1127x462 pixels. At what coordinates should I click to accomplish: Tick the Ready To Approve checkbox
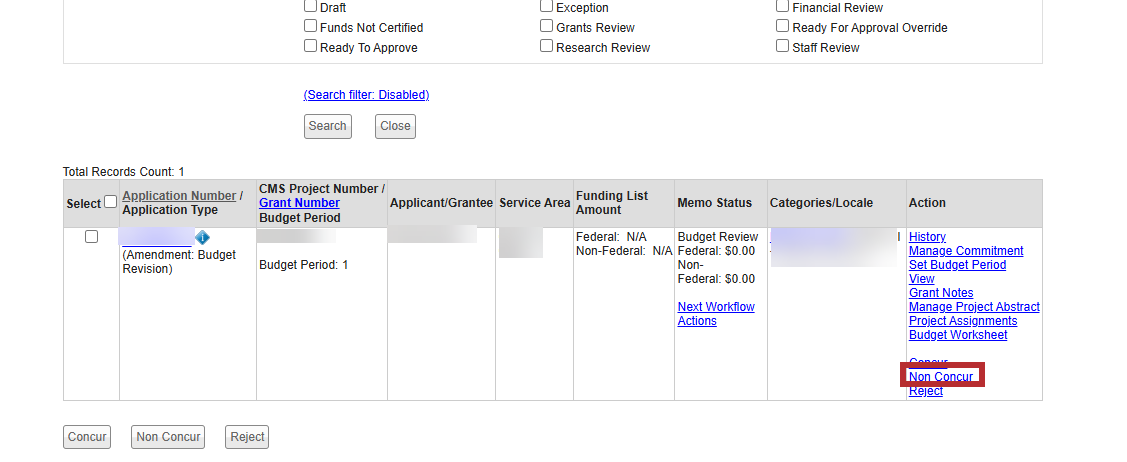tap(311, 46)
